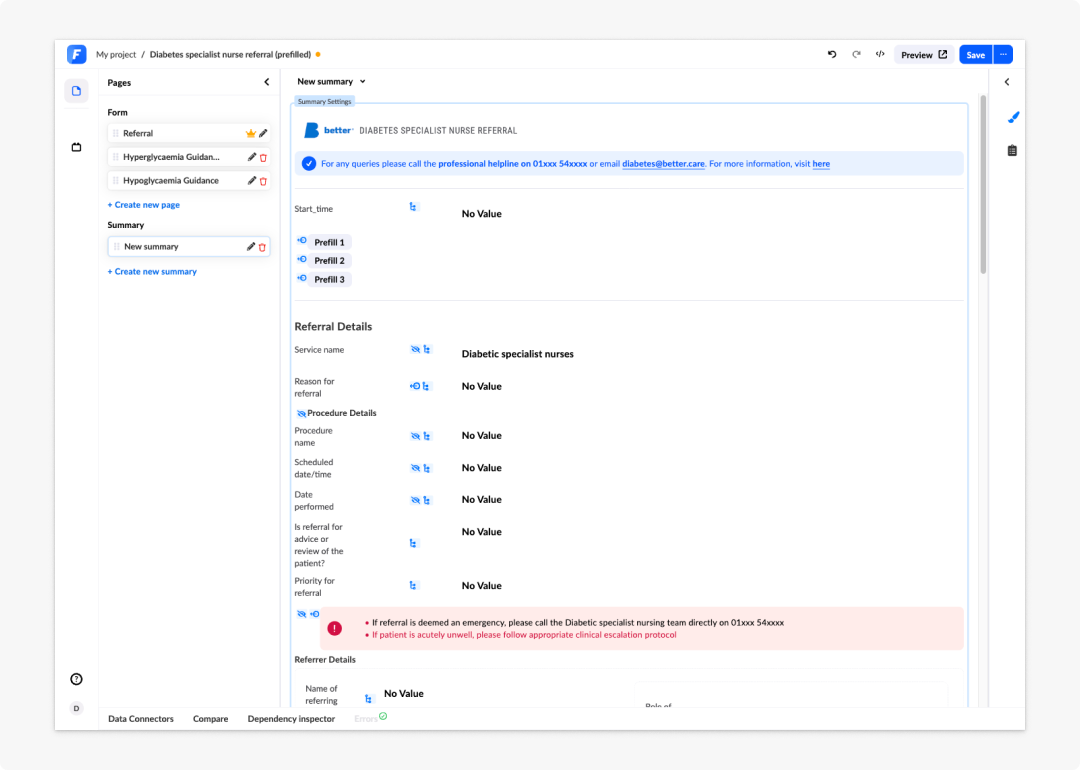Open the help question mark icon
The height and width of the screenshot is (770, 1080).
(x=76, y=679)
